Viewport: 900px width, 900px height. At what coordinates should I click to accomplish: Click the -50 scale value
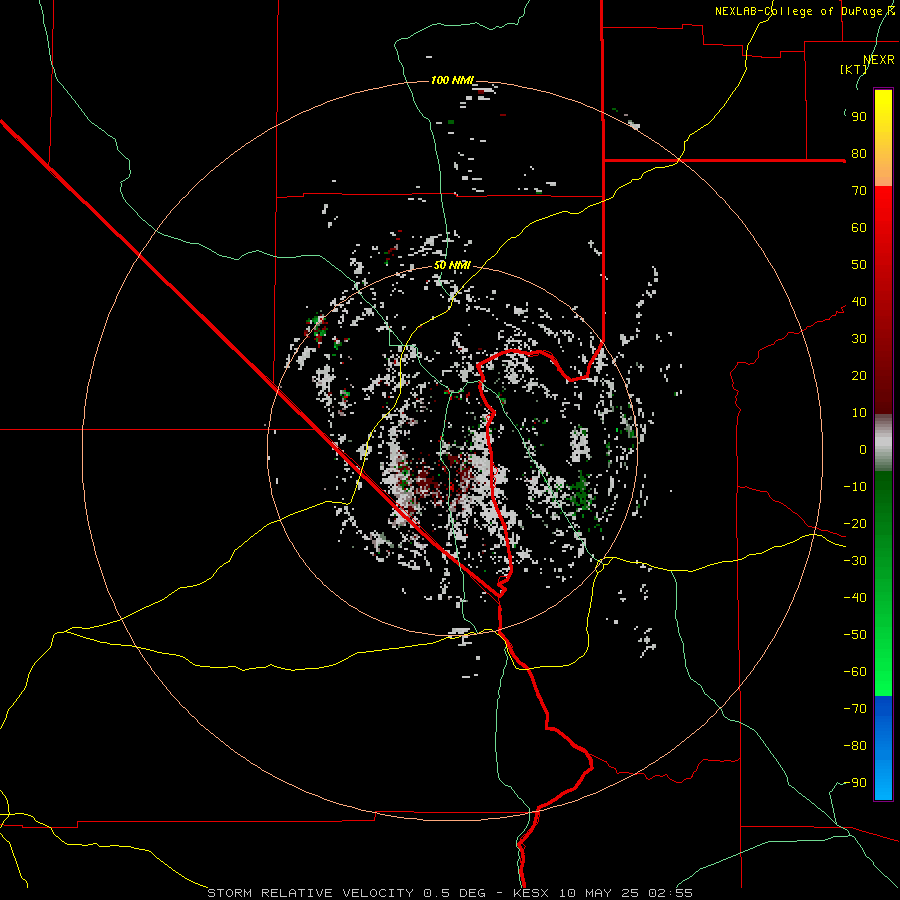tap(855, 635)
